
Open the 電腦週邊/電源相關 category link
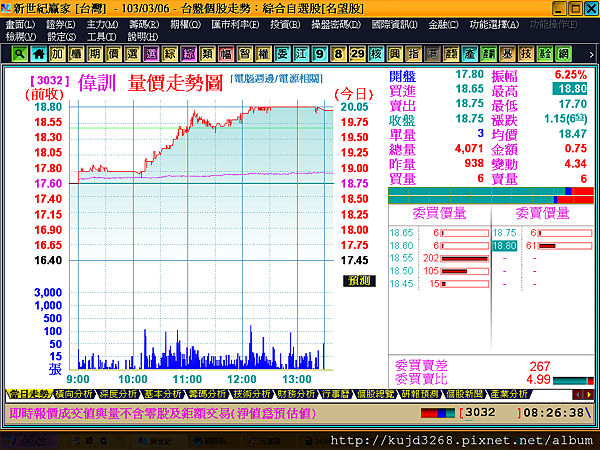pos(277,79)
